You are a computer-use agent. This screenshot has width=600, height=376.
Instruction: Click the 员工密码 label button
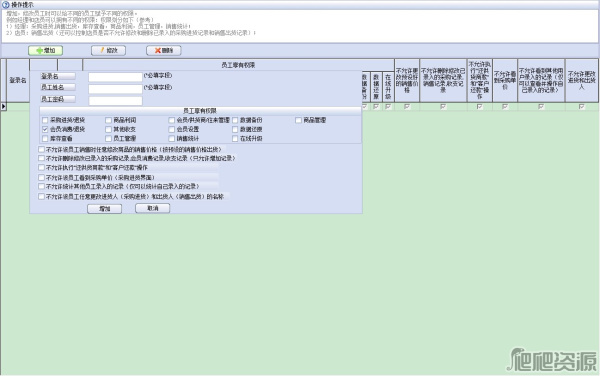tap(58, 99)
